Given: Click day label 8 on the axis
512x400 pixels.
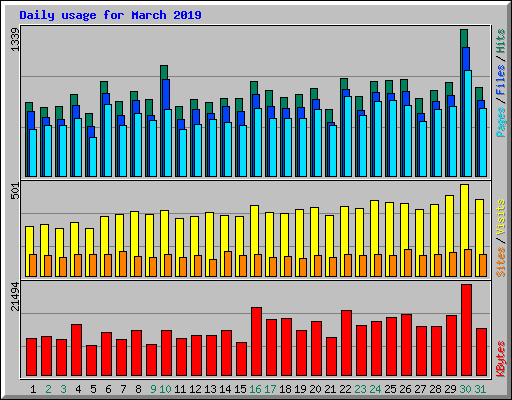Looking at the screenshot, I should pyautogui.click(x=138, y=389).
